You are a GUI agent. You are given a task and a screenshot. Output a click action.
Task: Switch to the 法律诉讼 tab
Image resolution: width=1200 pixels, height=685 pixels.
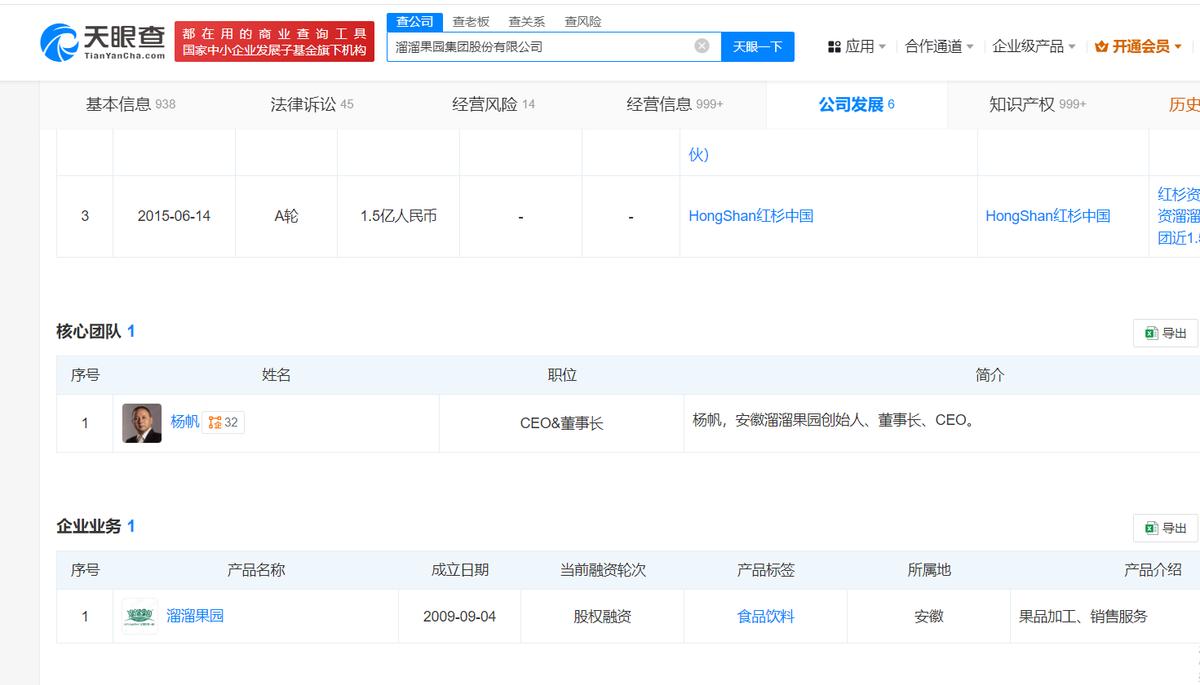(311, 104)
